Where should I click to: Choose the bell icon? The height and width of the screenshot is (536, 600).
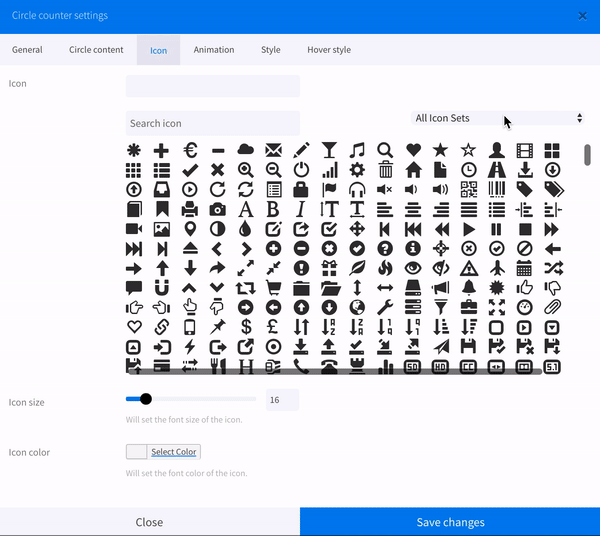pyautogui.click(x=469, y=288)
